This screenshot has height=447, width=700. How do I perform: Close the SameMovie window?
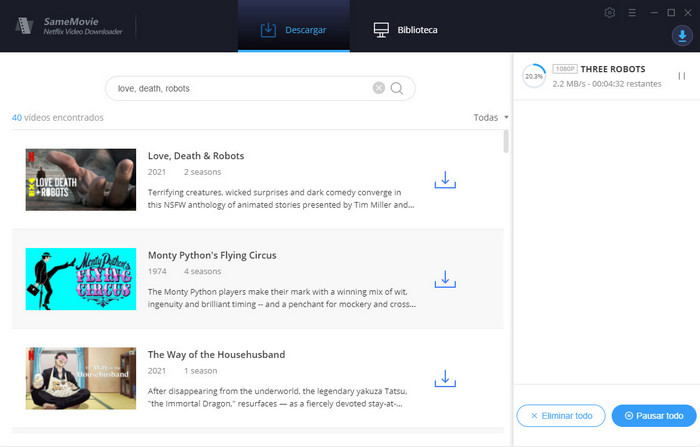pos(688,13)
